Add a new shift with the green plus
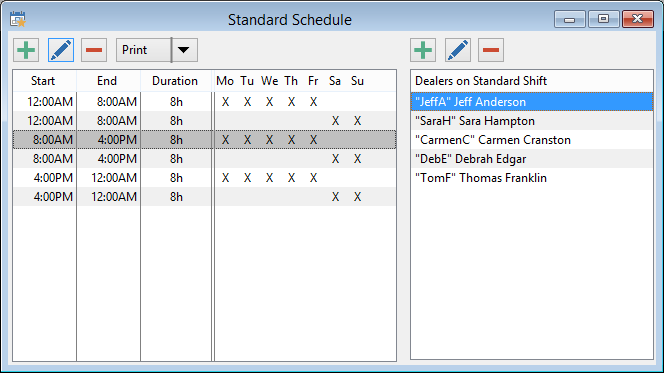The image size is (664, 373). pos(26,50)
